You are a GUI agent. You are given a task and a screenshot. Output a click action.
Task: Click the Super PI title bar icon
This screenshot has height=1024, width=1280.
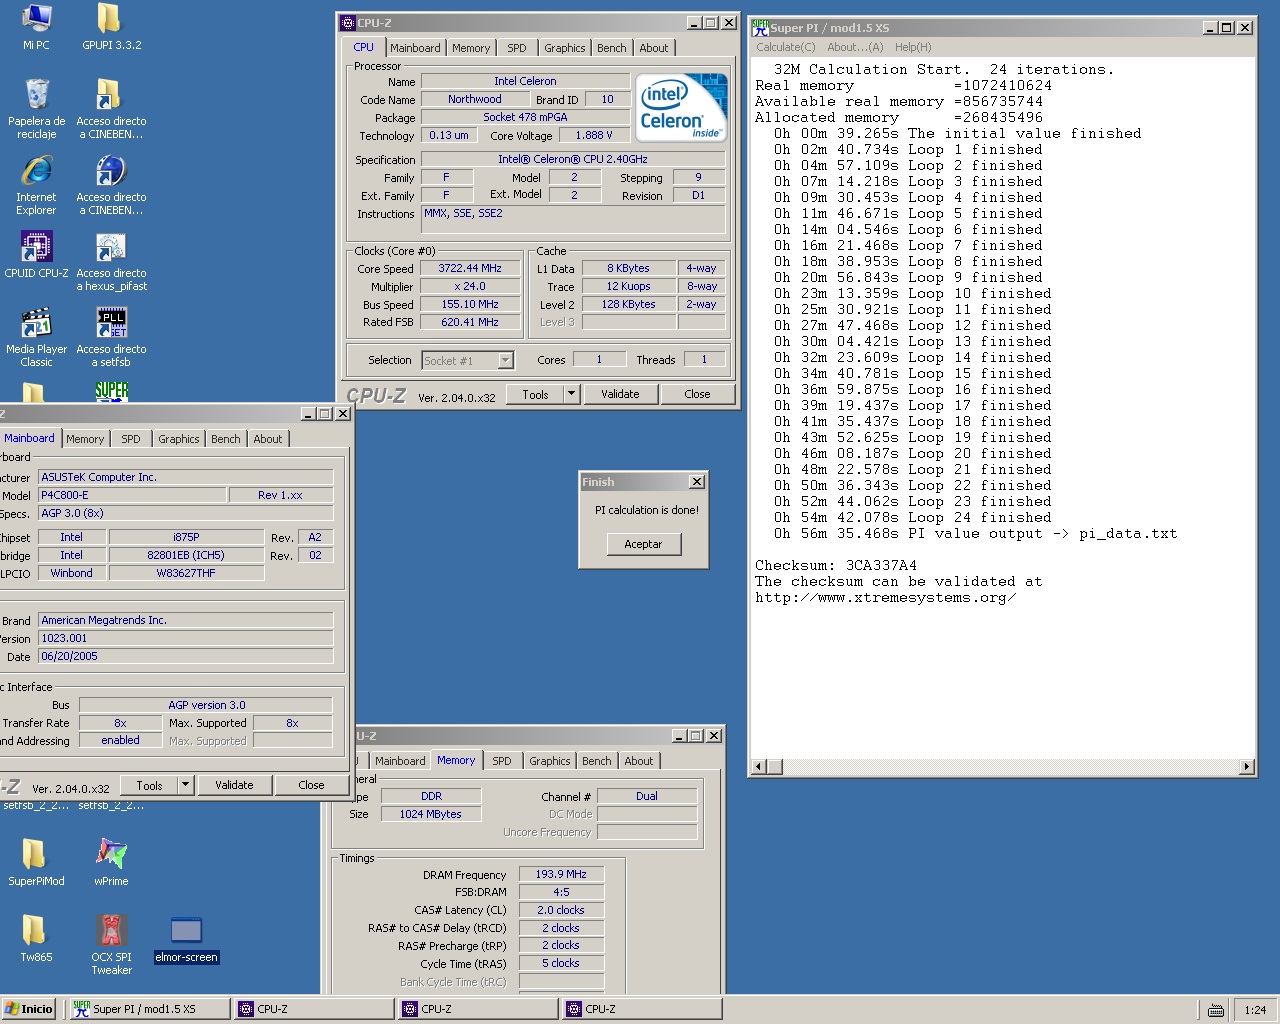760,27
